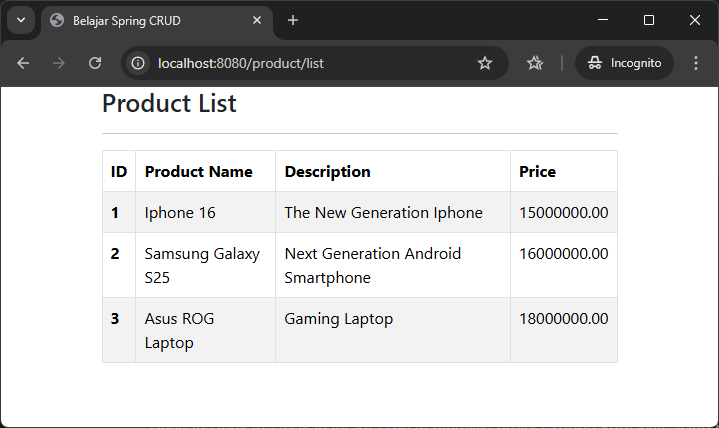Click the 18000000.00 price cell
719x428 pixels.
[x=563, y=319]
